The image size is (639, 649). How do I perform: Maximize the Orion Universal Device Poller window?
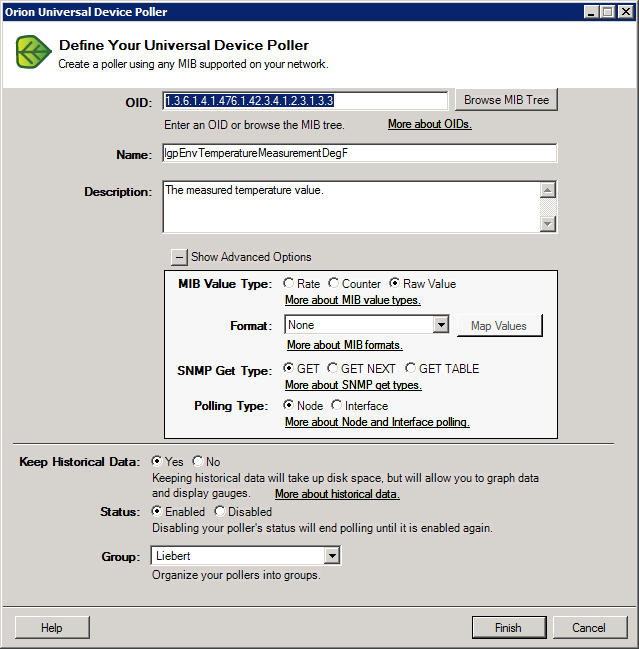coord(608,12)
